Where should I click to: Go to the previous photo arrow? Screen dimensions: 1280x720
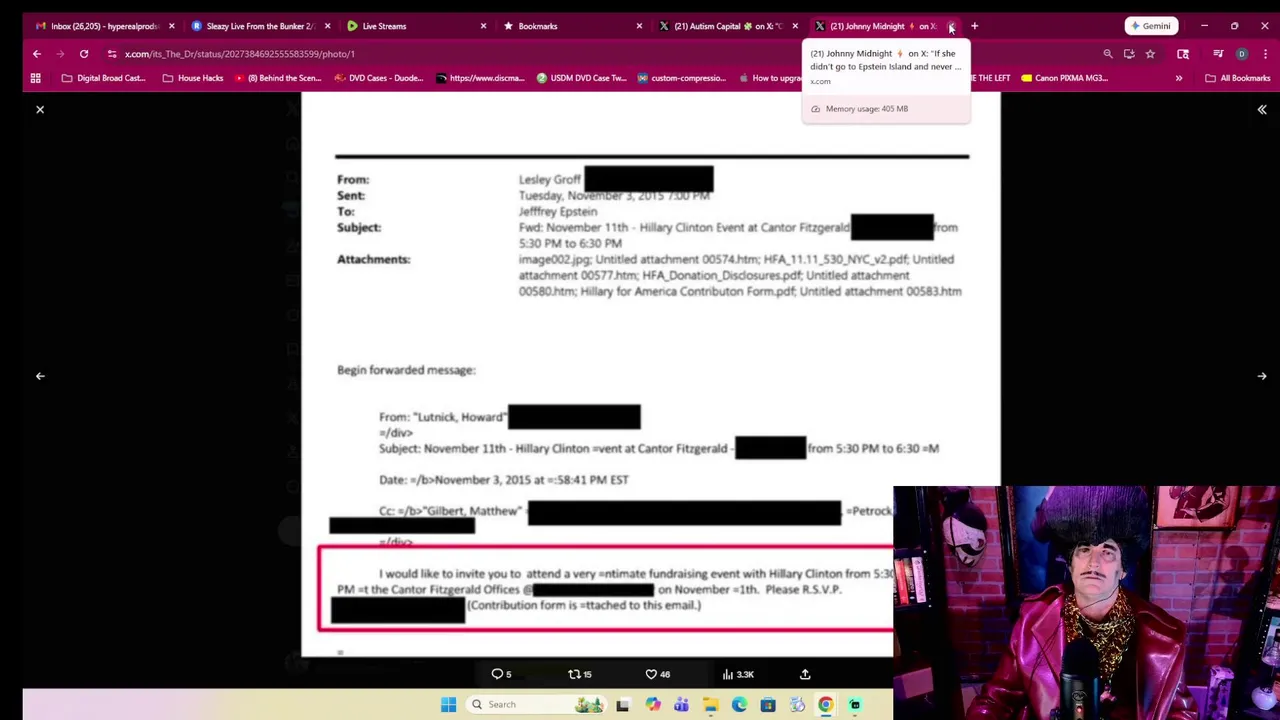point(40,376)
